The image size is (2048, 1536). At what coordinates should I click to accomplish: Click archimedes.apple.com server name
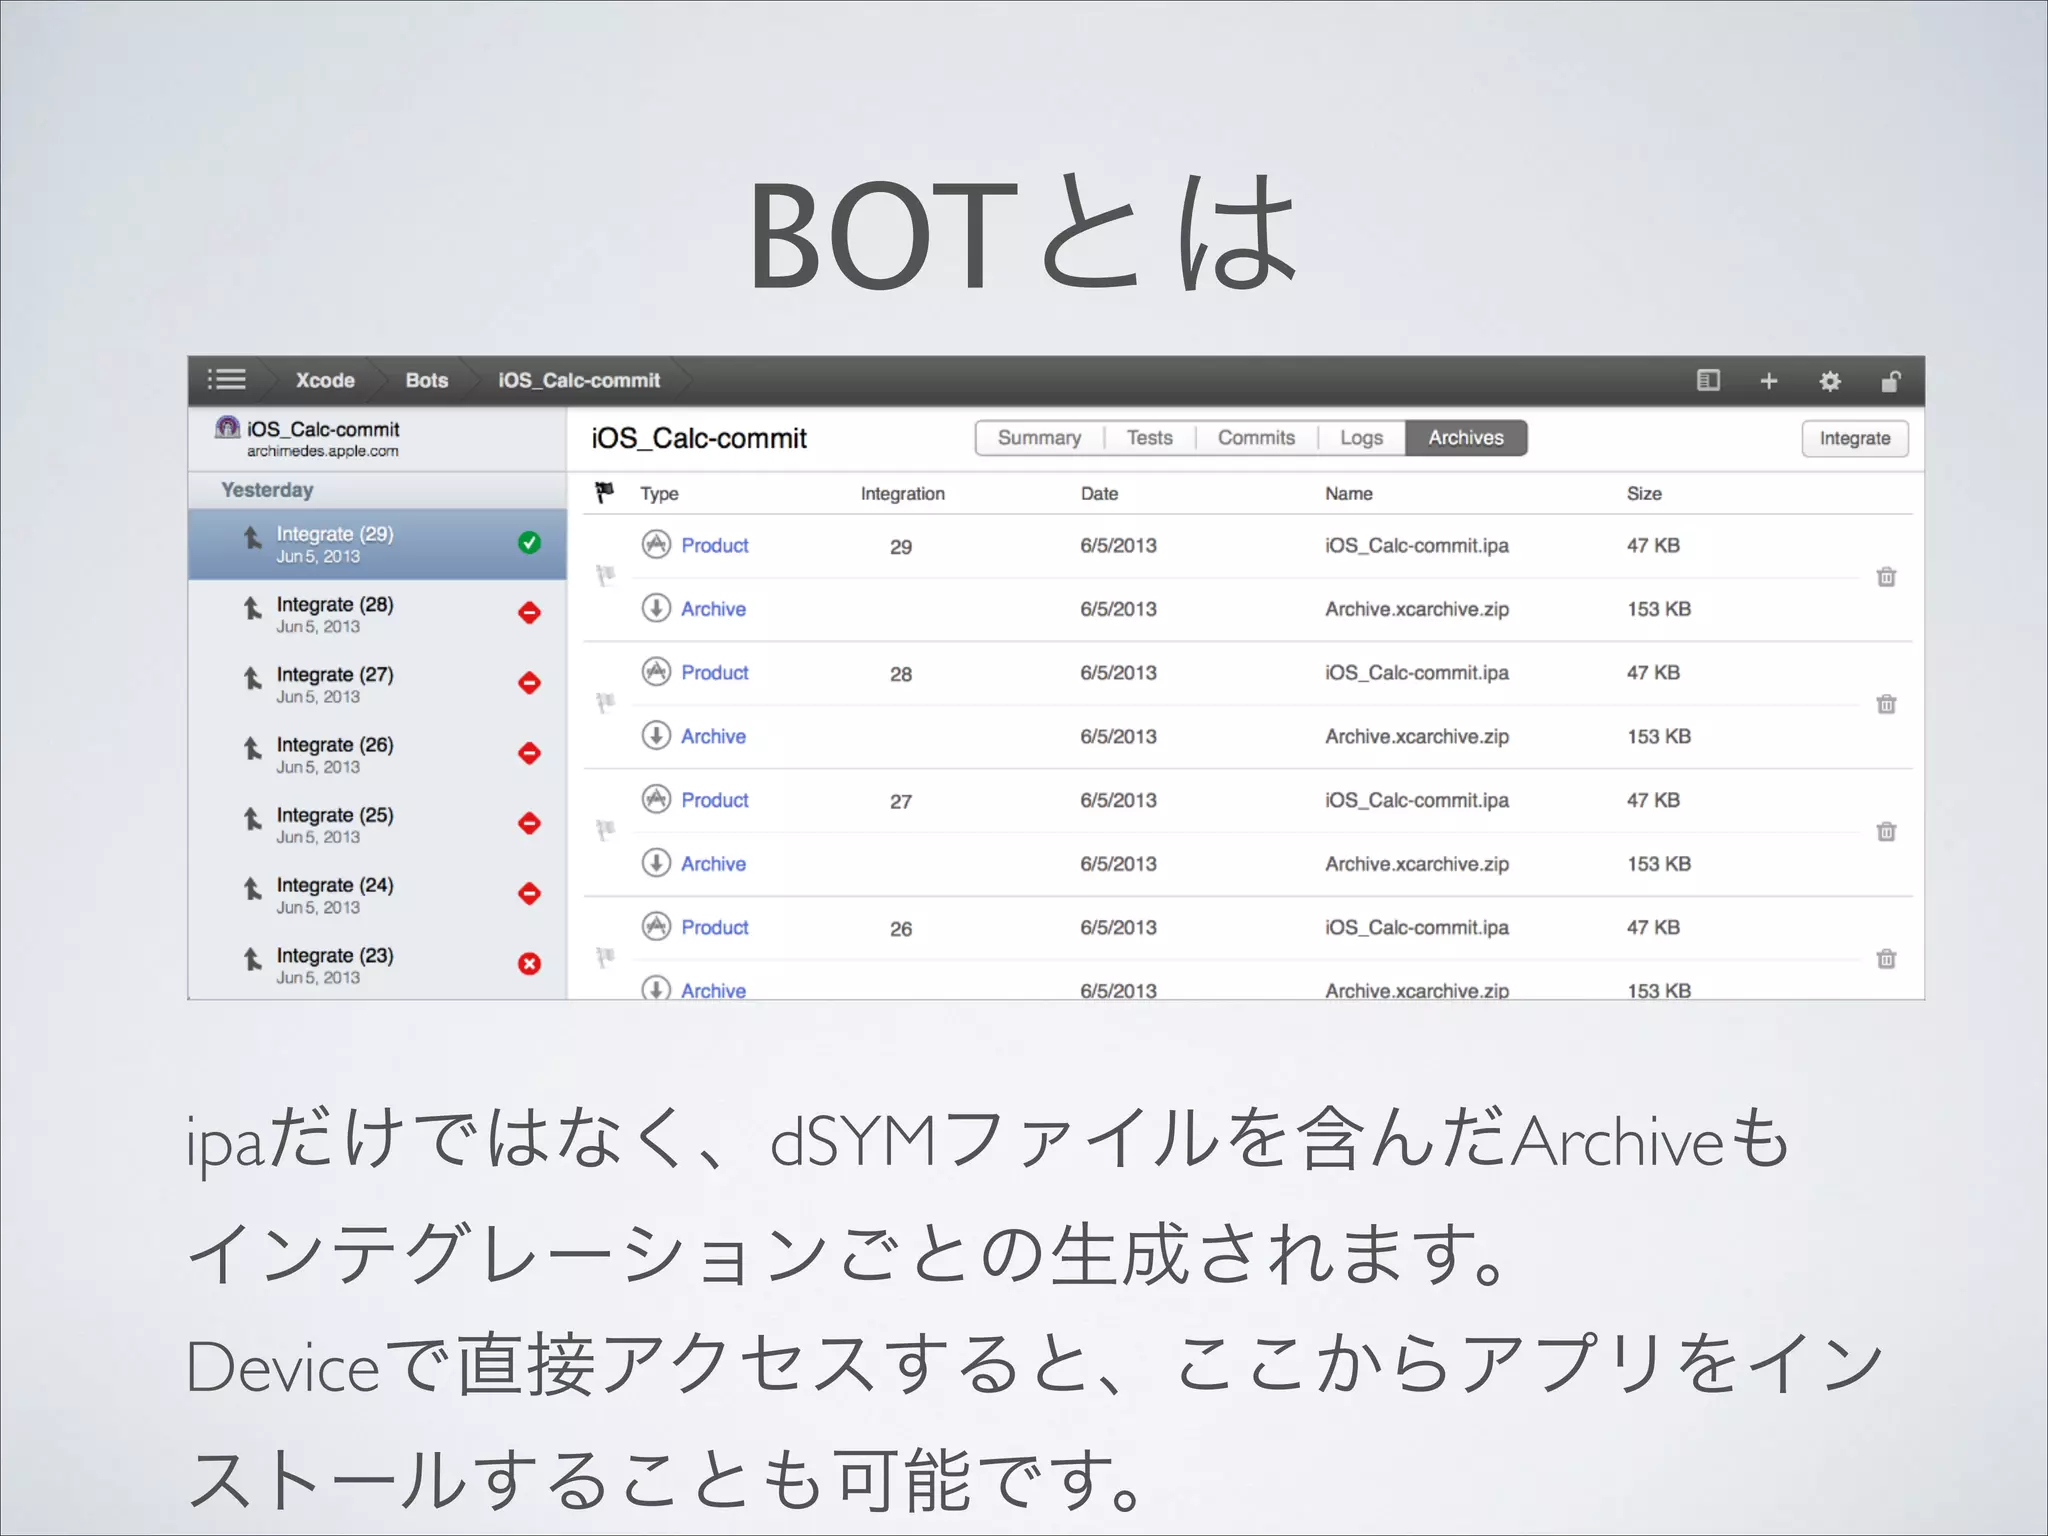click(322, 451)
